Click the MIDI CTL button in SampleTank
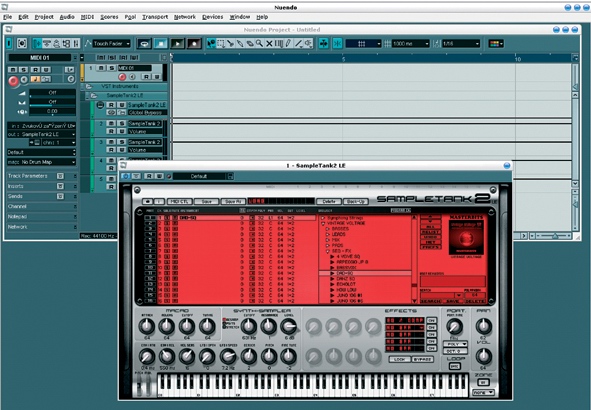 pos(179,202)
